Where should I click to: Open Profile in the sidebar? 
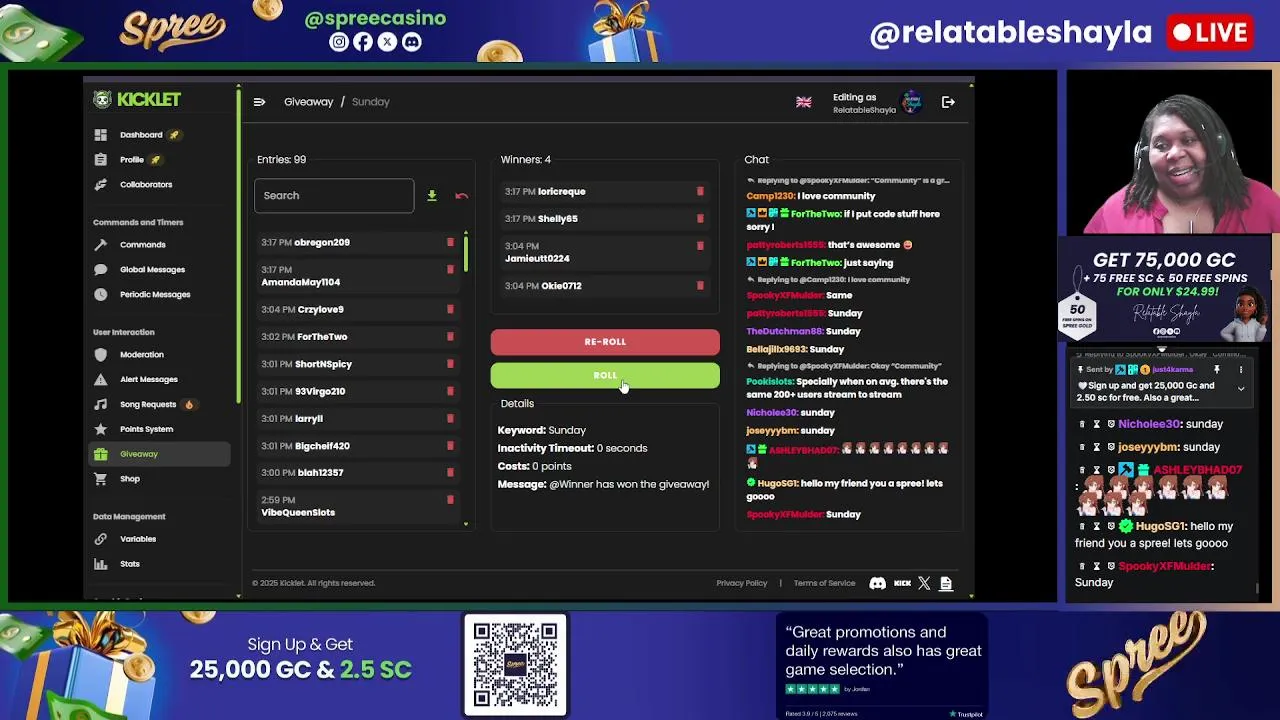click(132, 160)
